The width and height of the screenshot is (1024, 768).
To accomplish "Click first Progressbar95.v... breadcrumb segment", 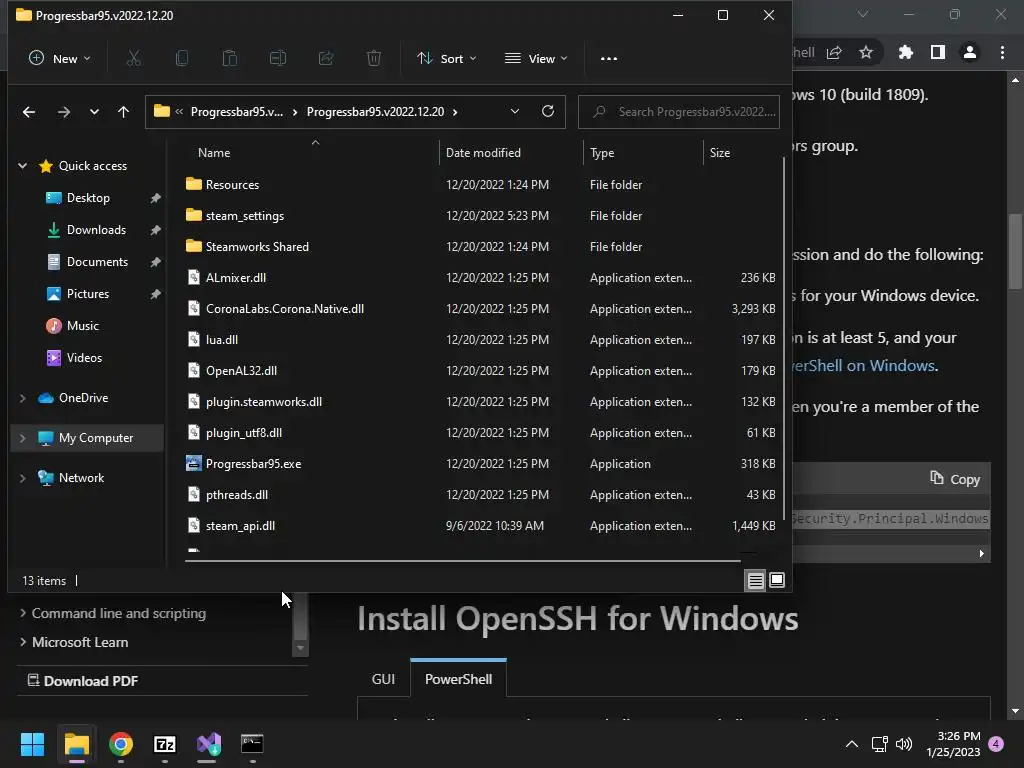I will [x=236, y=112].
